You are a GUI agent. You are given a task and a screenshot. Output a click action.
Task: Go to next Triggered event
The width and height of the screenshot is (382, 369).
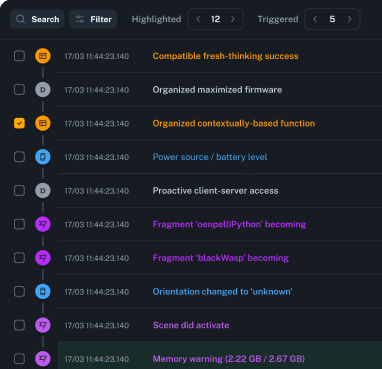click(349, 19)
